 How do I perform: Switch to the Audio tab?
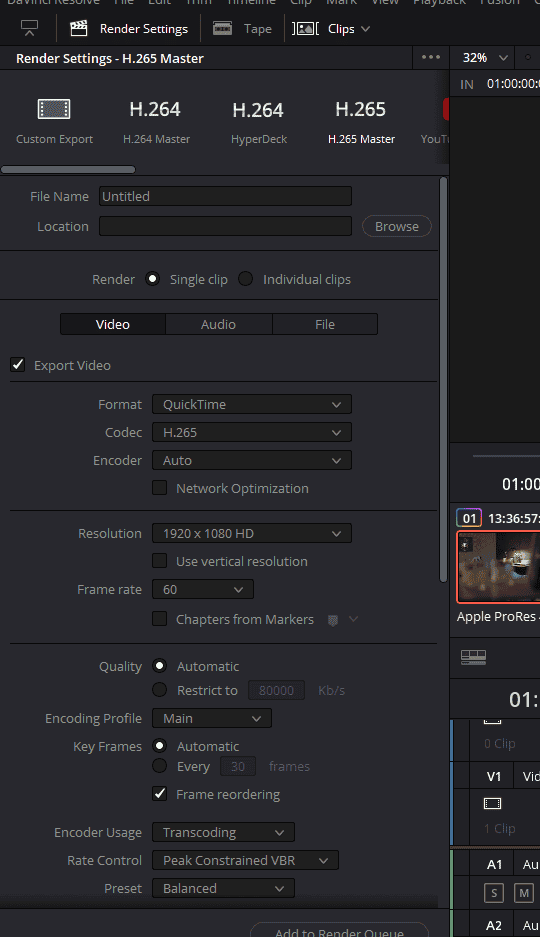(219, 324)
